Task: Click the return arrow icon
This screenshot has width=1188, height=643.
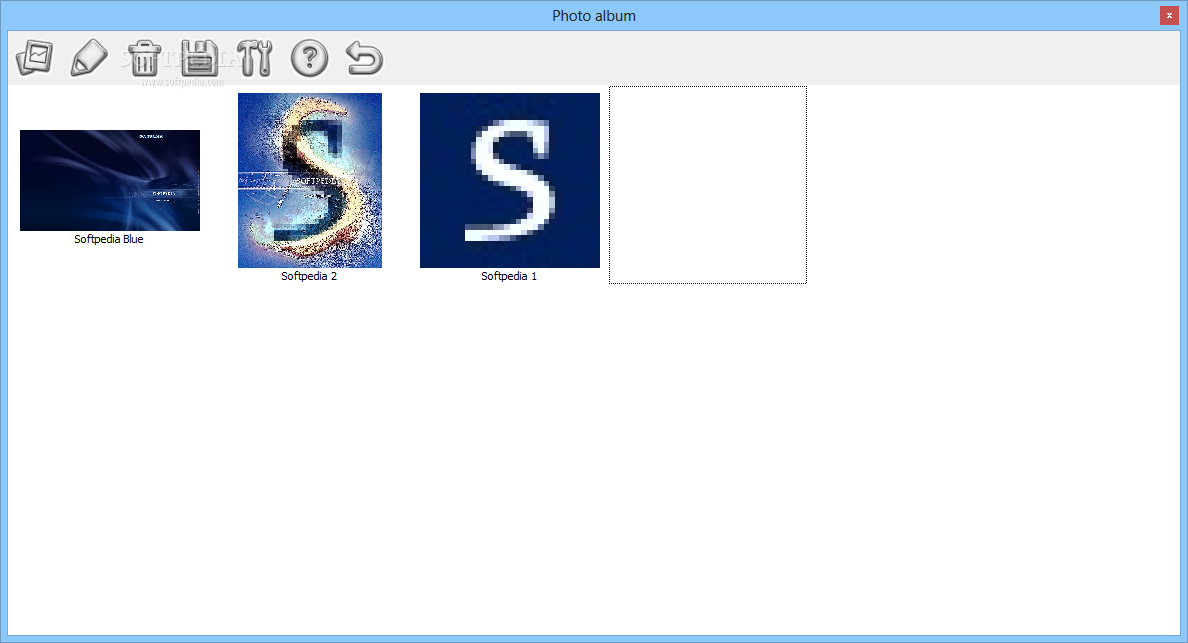Action: click(364, 58)
